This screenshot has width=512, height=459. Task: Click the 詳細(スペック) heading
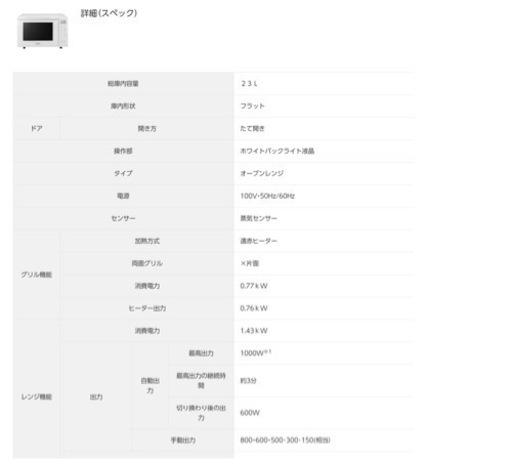pos(109,13)
